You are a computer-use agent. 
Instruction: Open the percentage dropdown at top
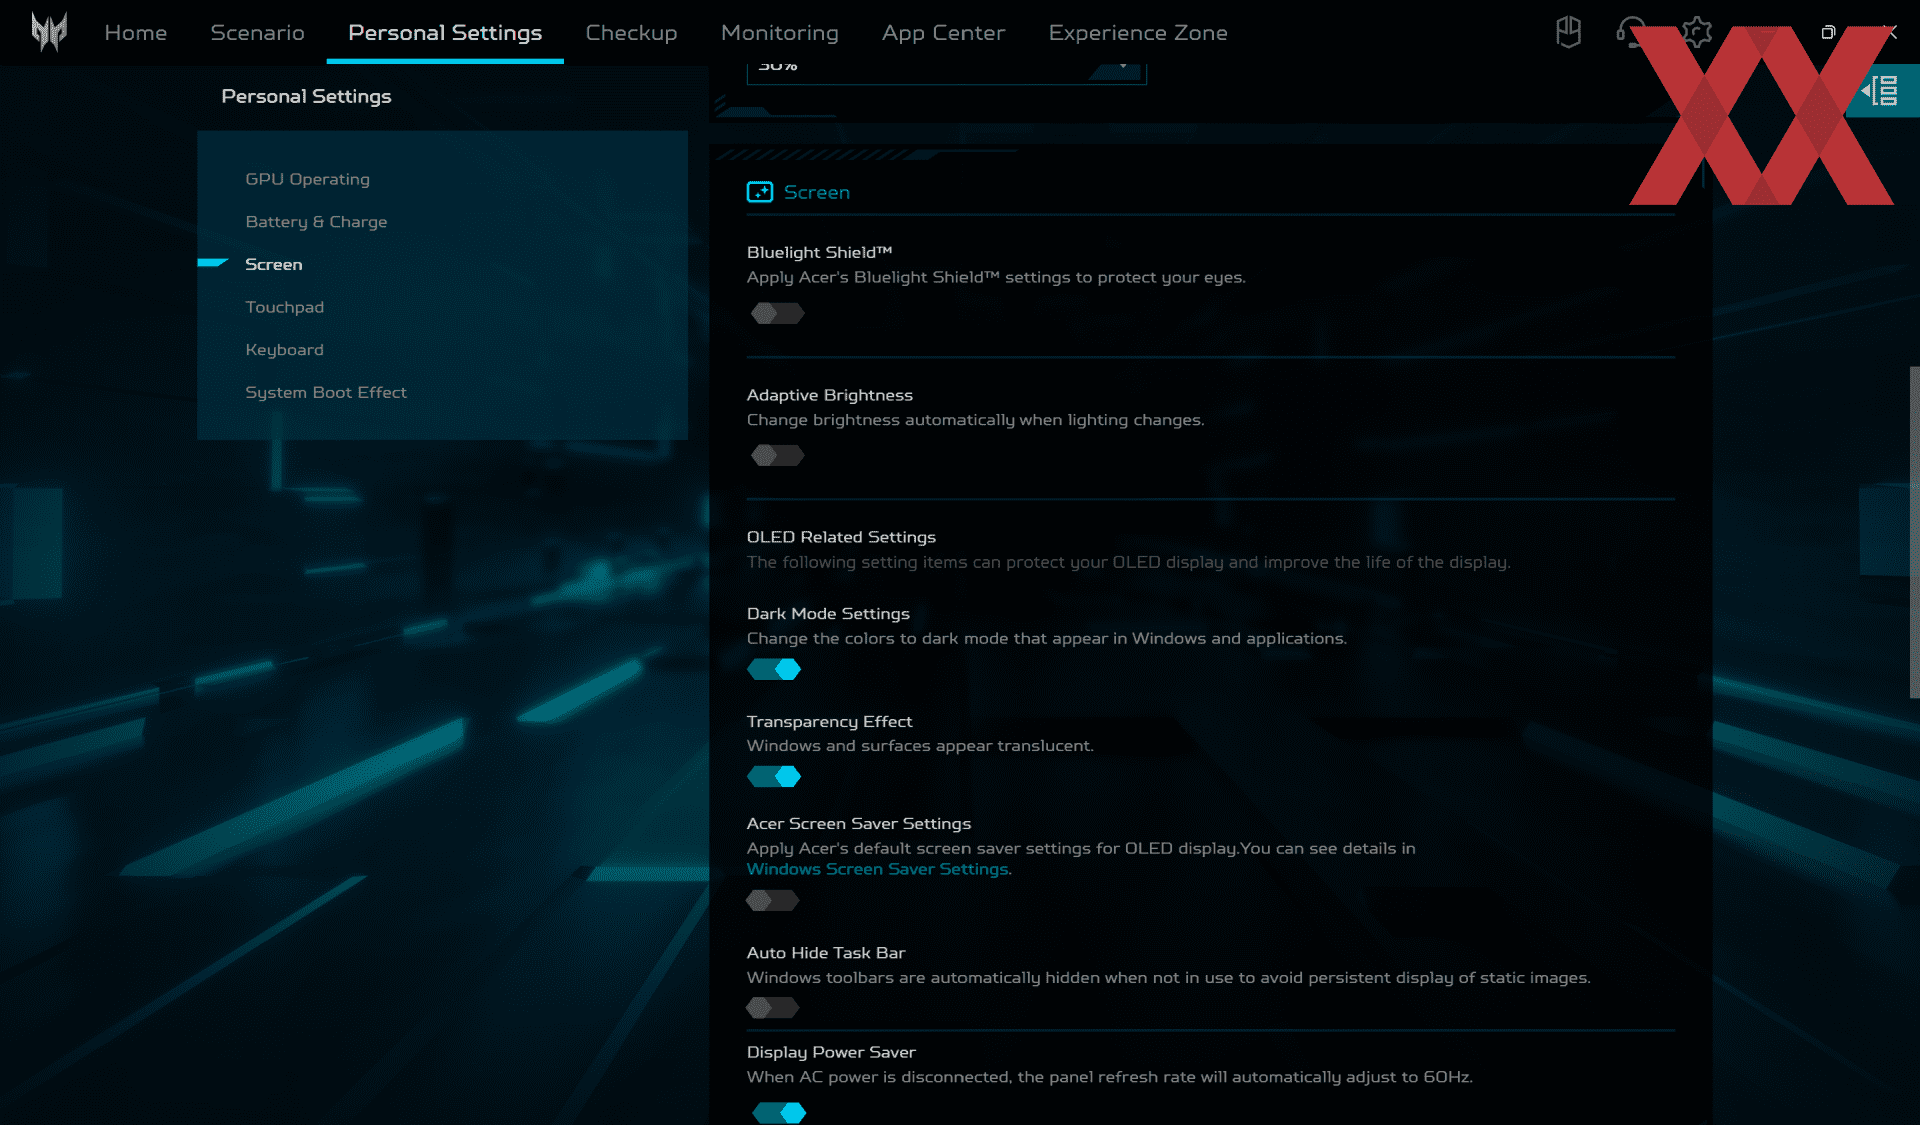tap(945, 68)
